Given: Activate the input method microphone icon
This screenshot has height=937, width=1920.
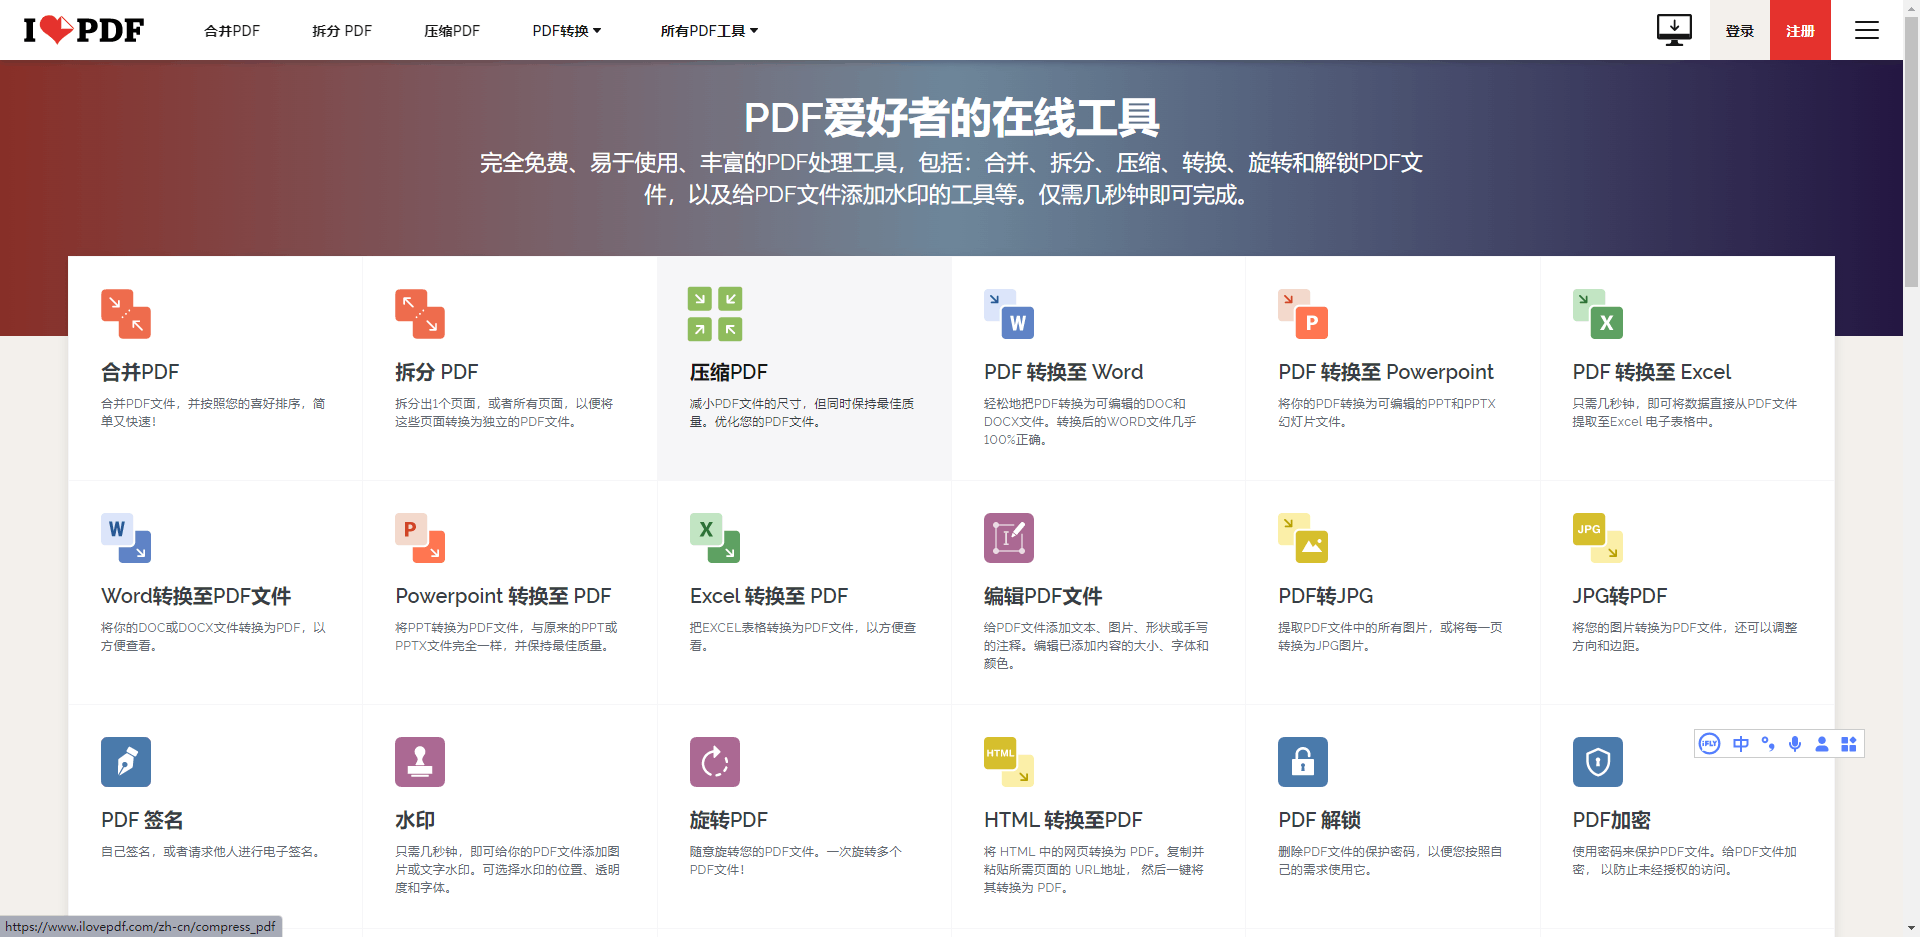Looking at the screenshot, I should (x=1795, y=744).
